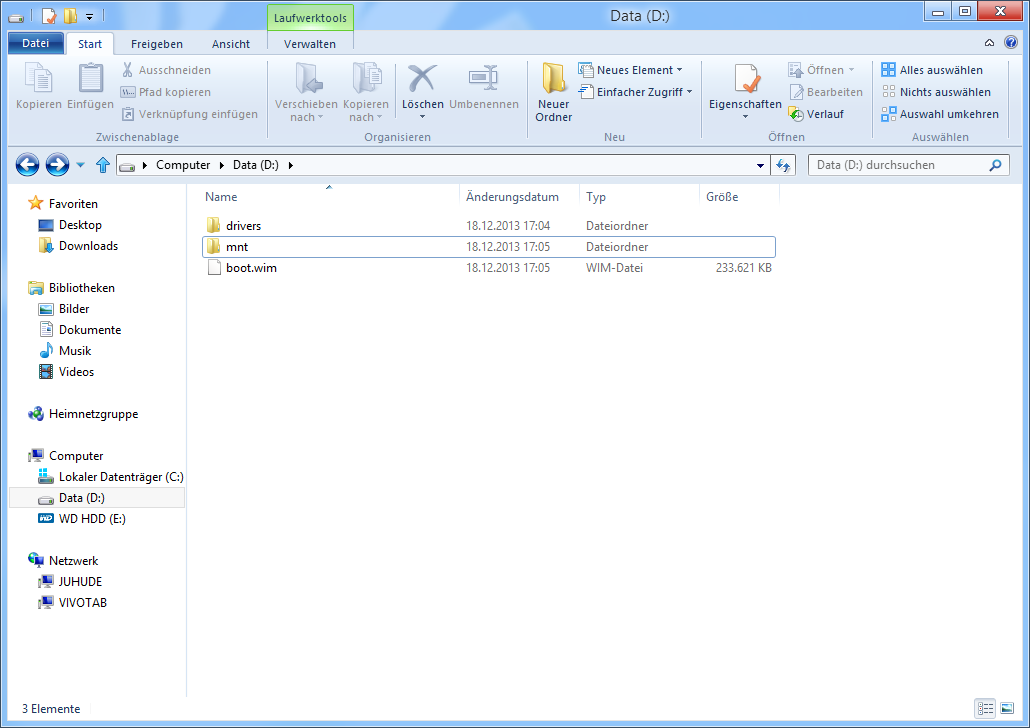Open the JUHUDE network computer
The image size is (1030, 728).
pyautogui.click(x=80, y=582)
